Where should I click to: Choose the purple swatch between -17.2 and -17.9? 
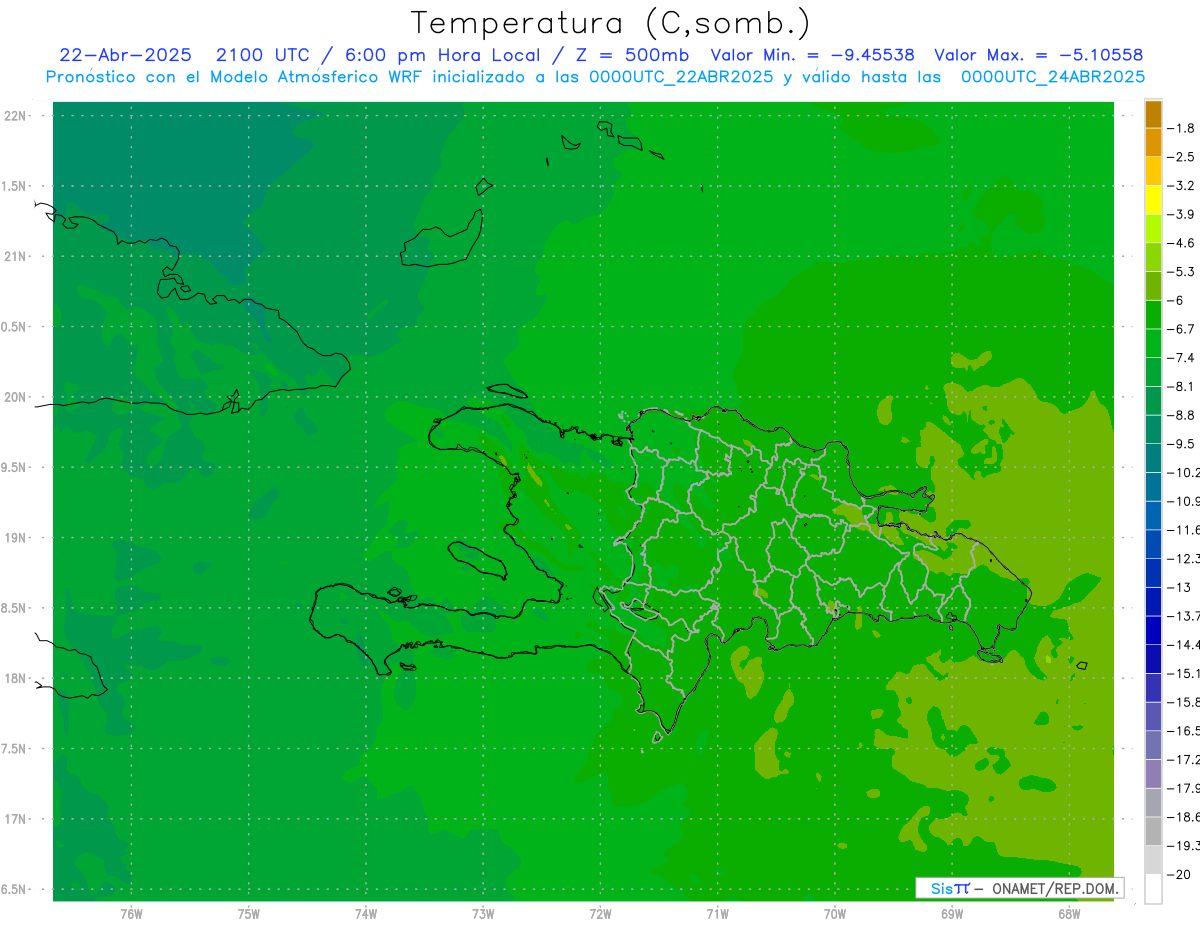tap(1153, 774)
